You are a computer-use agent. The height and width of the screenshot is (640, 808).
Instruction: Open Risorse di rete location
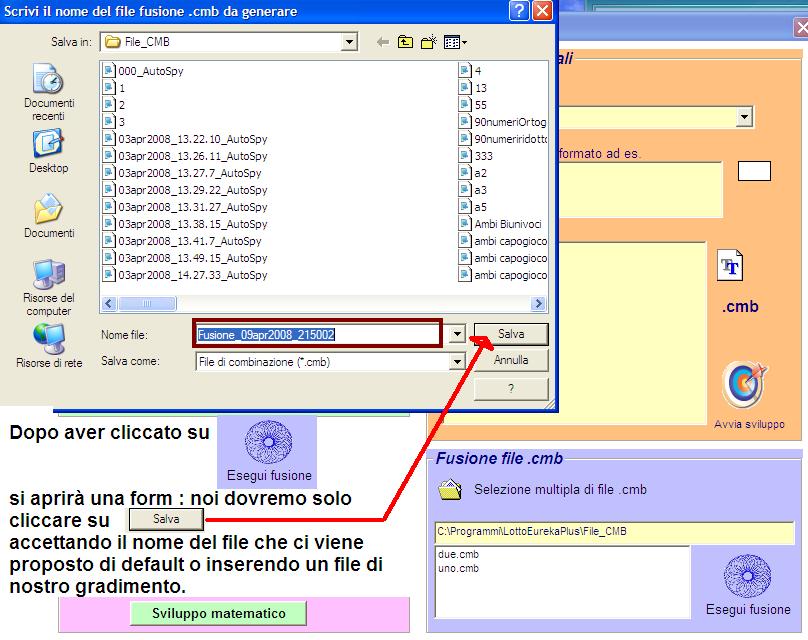[49, 338]
